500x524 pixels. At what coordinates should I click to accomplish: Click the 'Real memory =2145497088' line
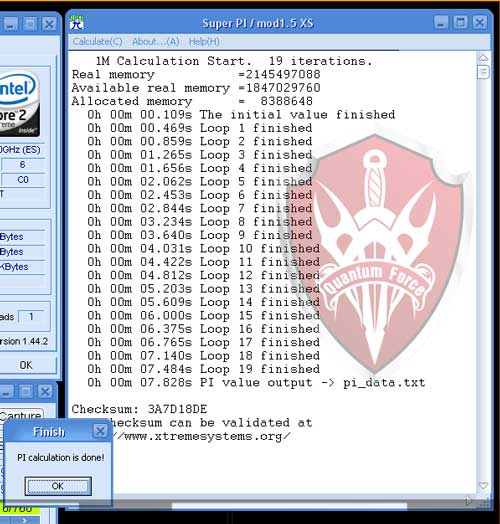(x=196, y=74)
